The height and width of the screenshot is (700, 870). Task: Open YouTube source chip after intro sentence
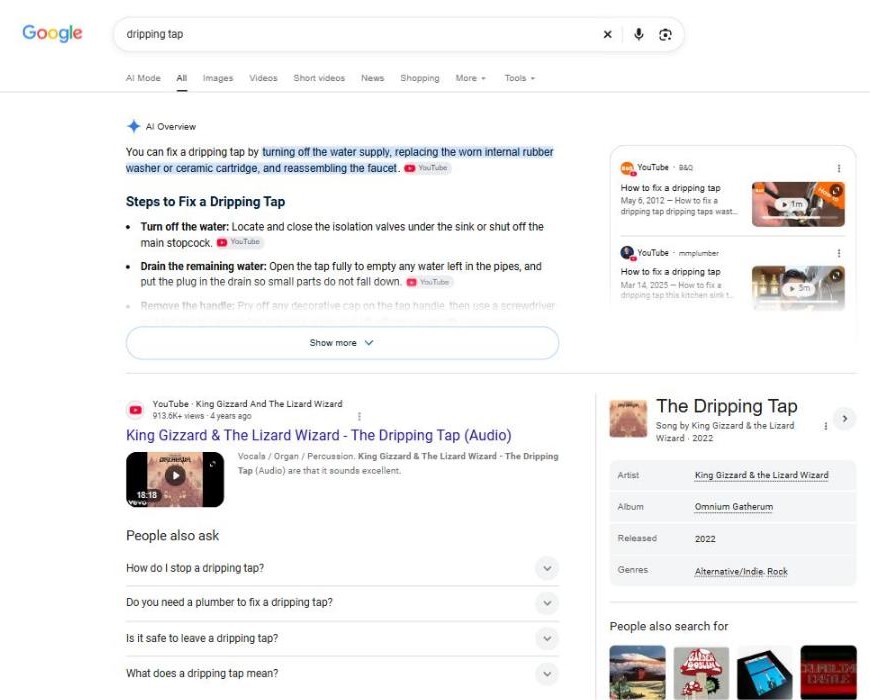click(427, 168)
